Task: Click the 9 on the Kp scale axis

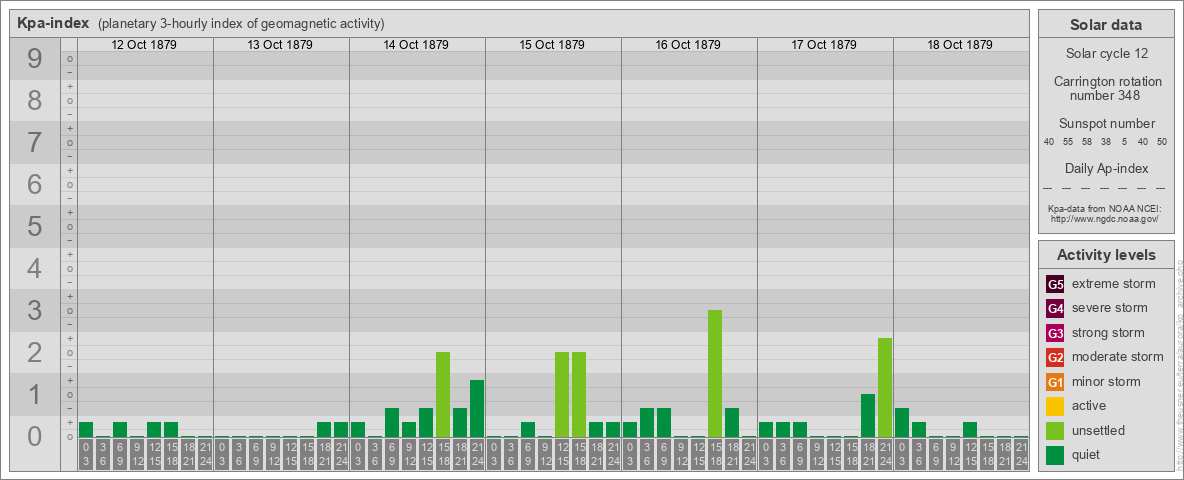Action: [34, 59]
